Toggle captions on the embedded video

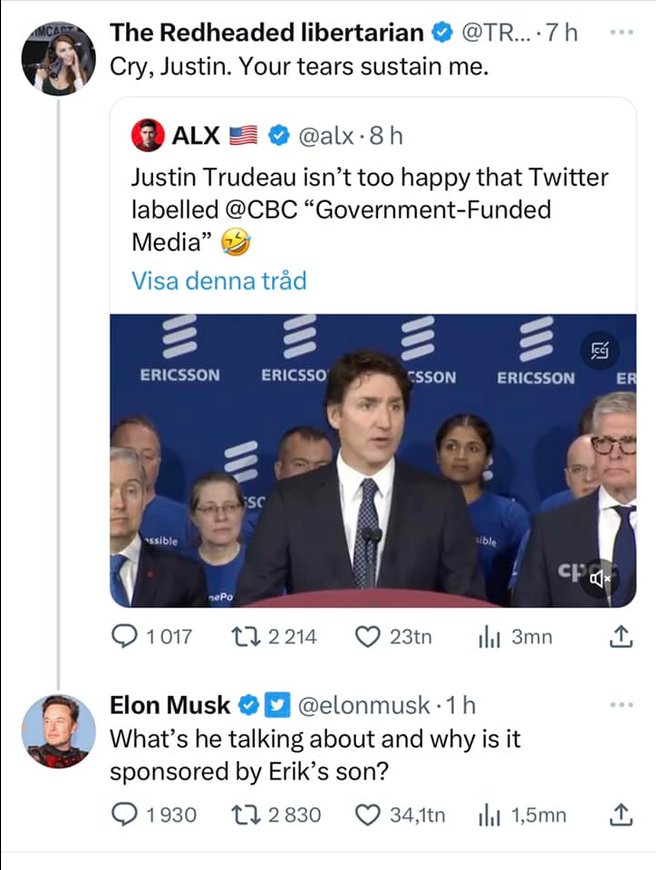(x=598, y=348)
